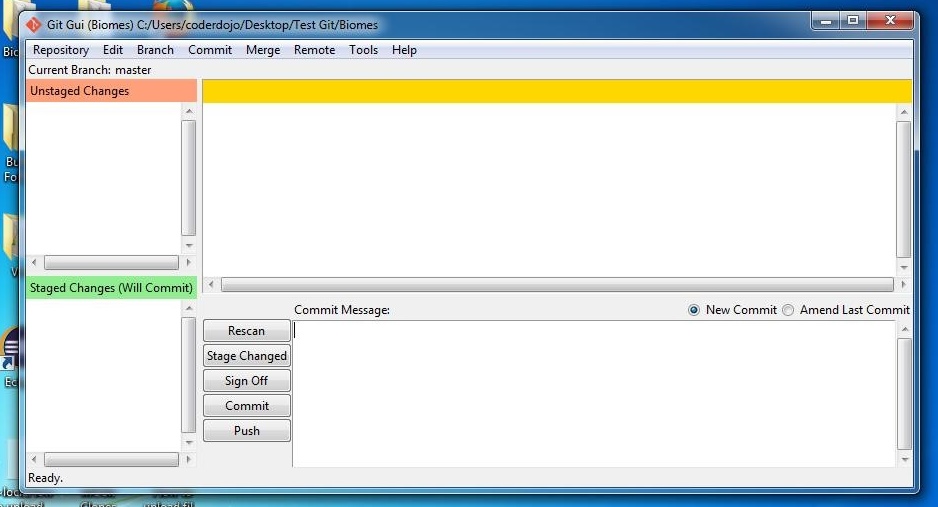This screenshot has height=507, width=938.
Task: Click the diff pane horizontal scrollbar
Action: click(556, 285)
